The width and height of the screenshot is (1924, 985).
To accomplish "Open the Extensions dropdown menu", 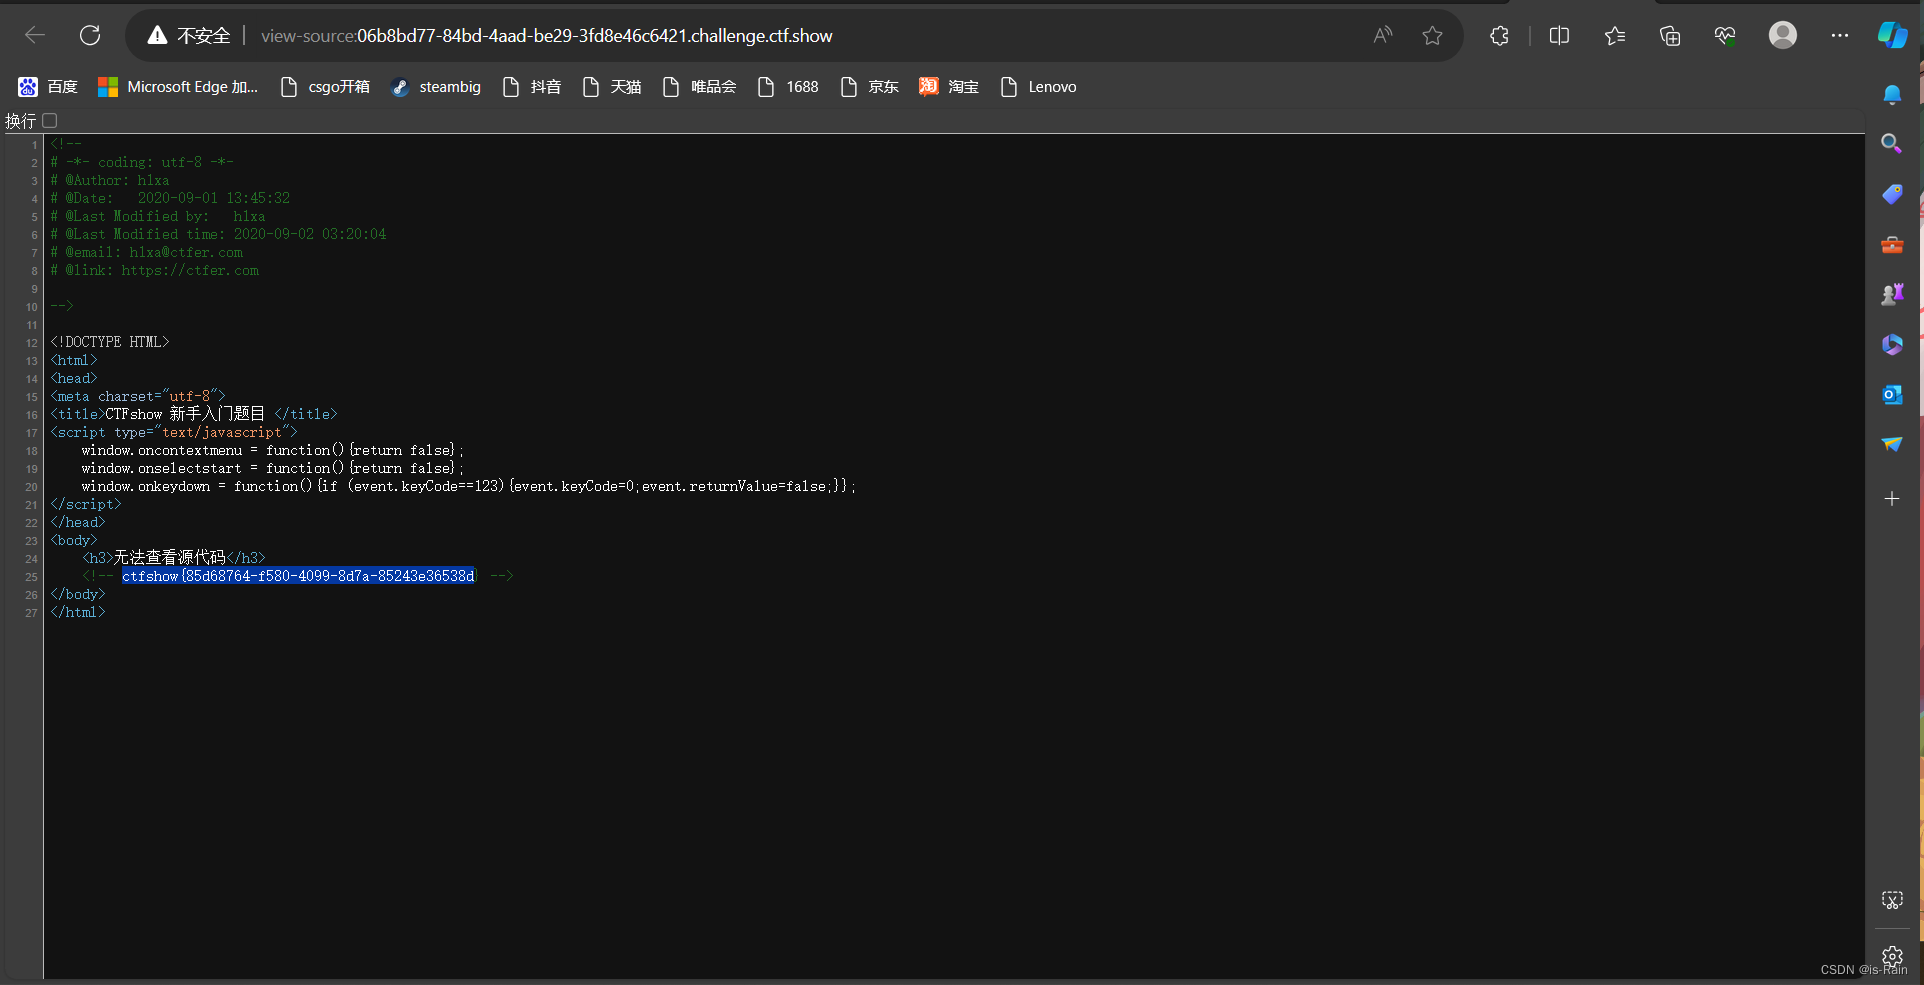I will tap(1498, 36).
